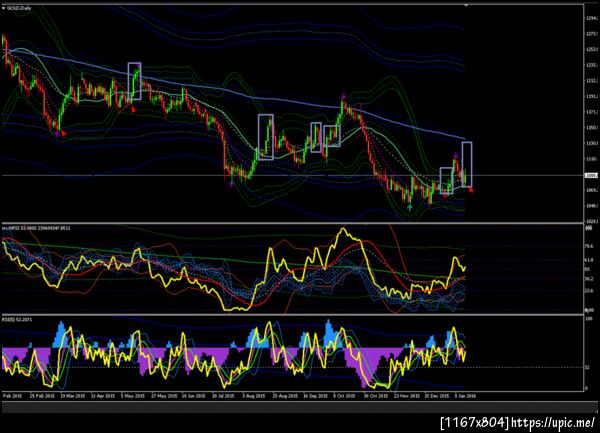The height and width of the screenshot is (433, 600).
Task: Click the 27 May 2015 date on the time axis
Action: point(164,396)
